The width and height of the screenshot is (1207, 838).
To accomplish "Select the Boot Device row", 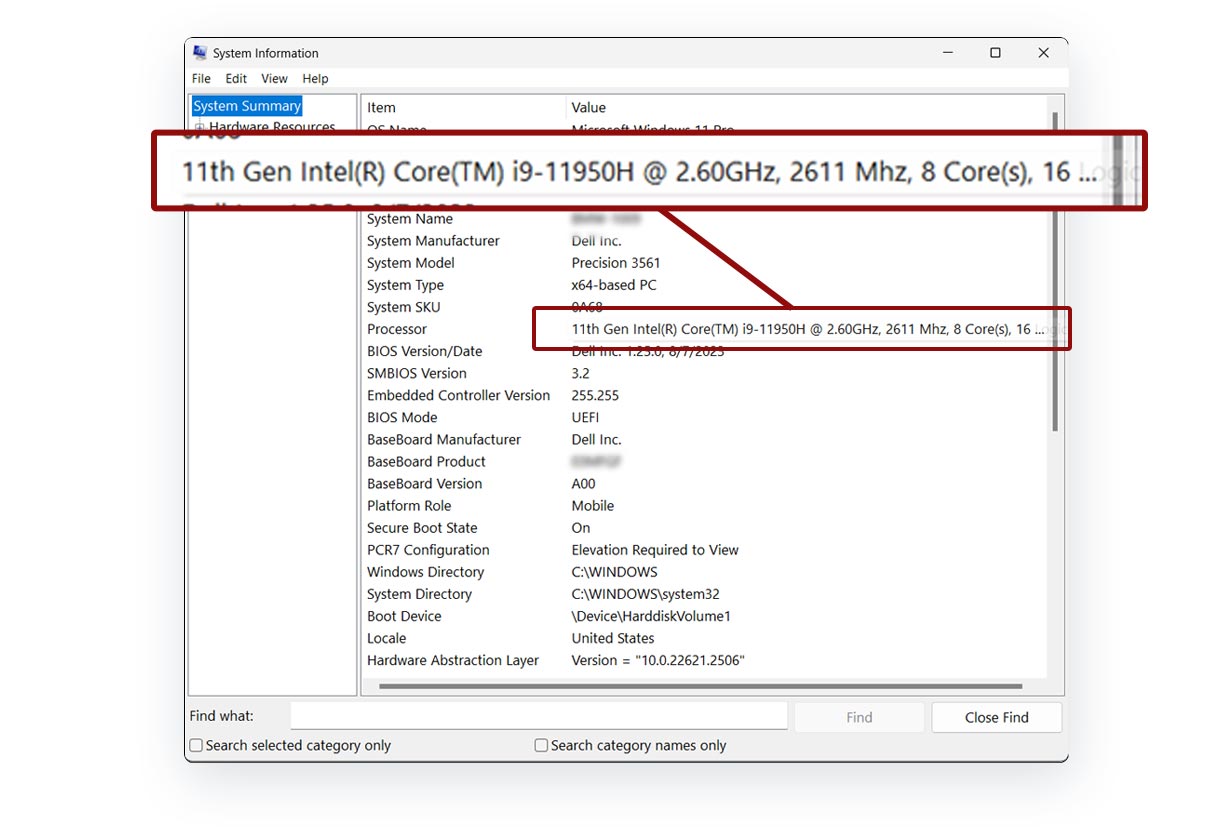I will point(704,616).
